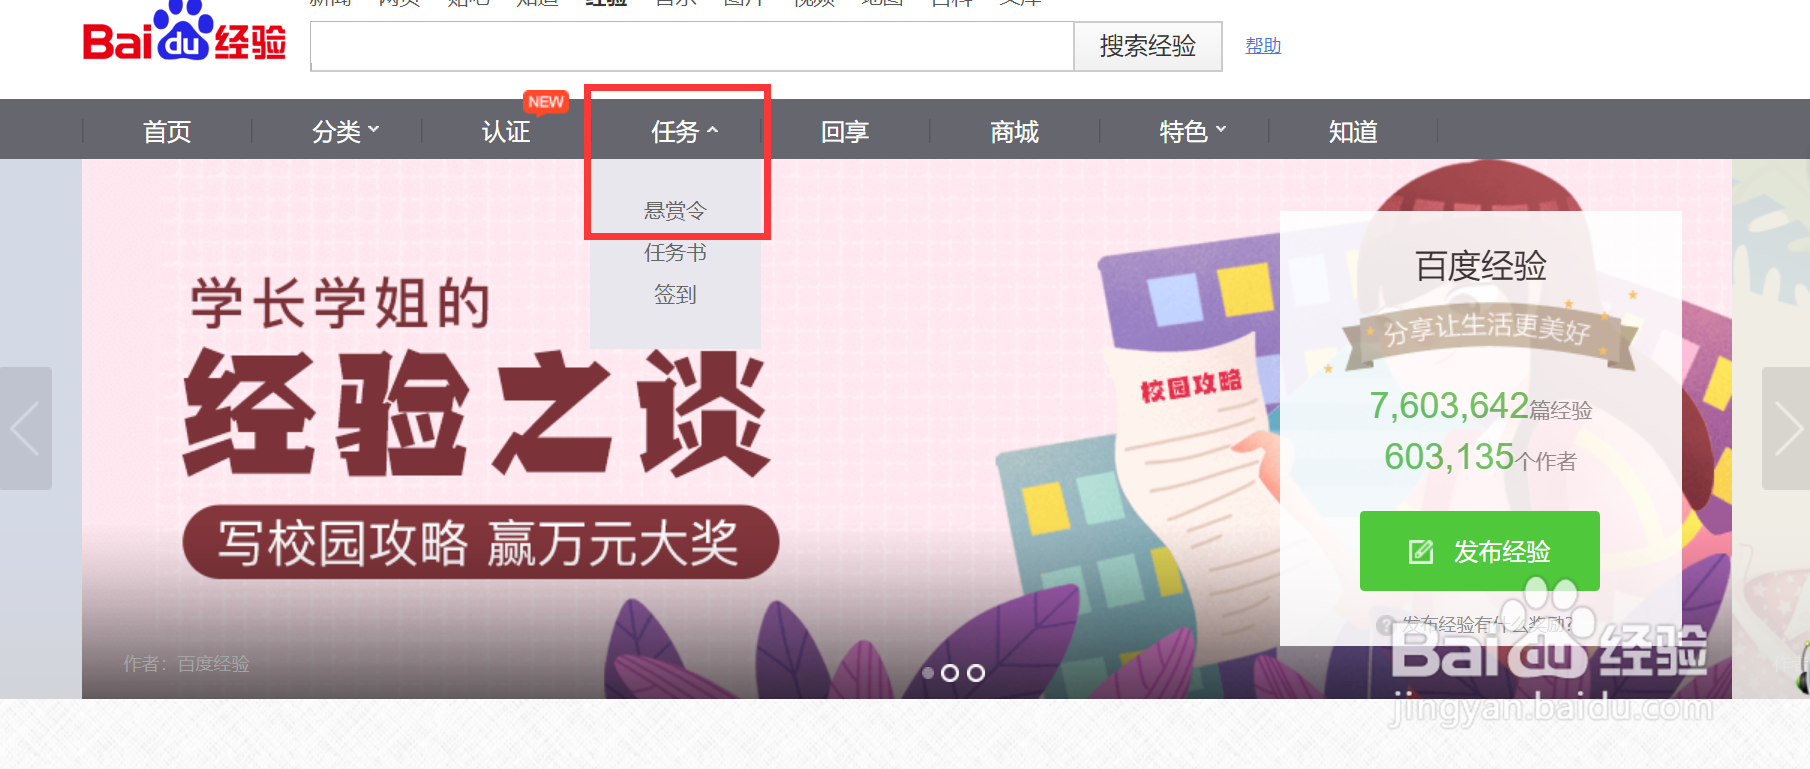Select 悬赏令 from the 任务 menu
Viewport: 1810px width, 769px height.
pyautogui.click(x=675, y=211)
